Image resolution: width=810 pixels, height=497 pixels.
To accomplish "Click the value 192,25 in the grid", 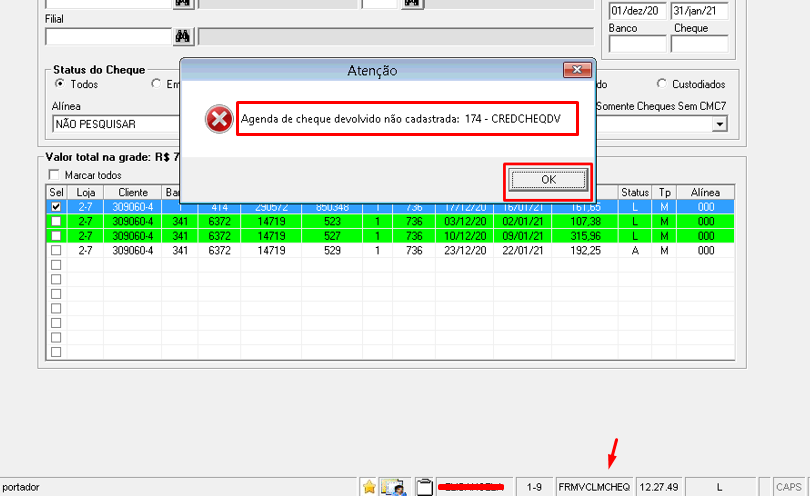I will click(585, 250).
